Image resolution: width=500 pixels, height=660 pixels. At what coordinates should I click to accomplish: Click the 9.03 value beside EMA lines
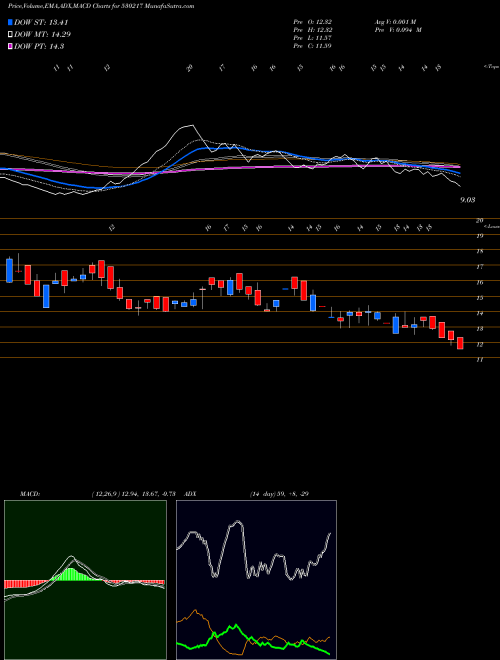pyautogui.click(x=468, y=200)
